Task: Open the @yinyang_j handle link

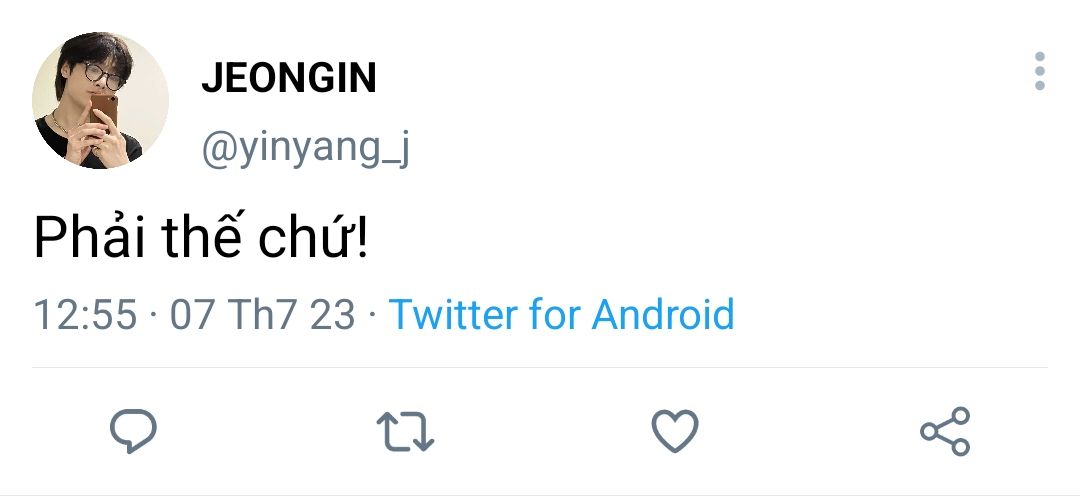Action: click(306, 149)
